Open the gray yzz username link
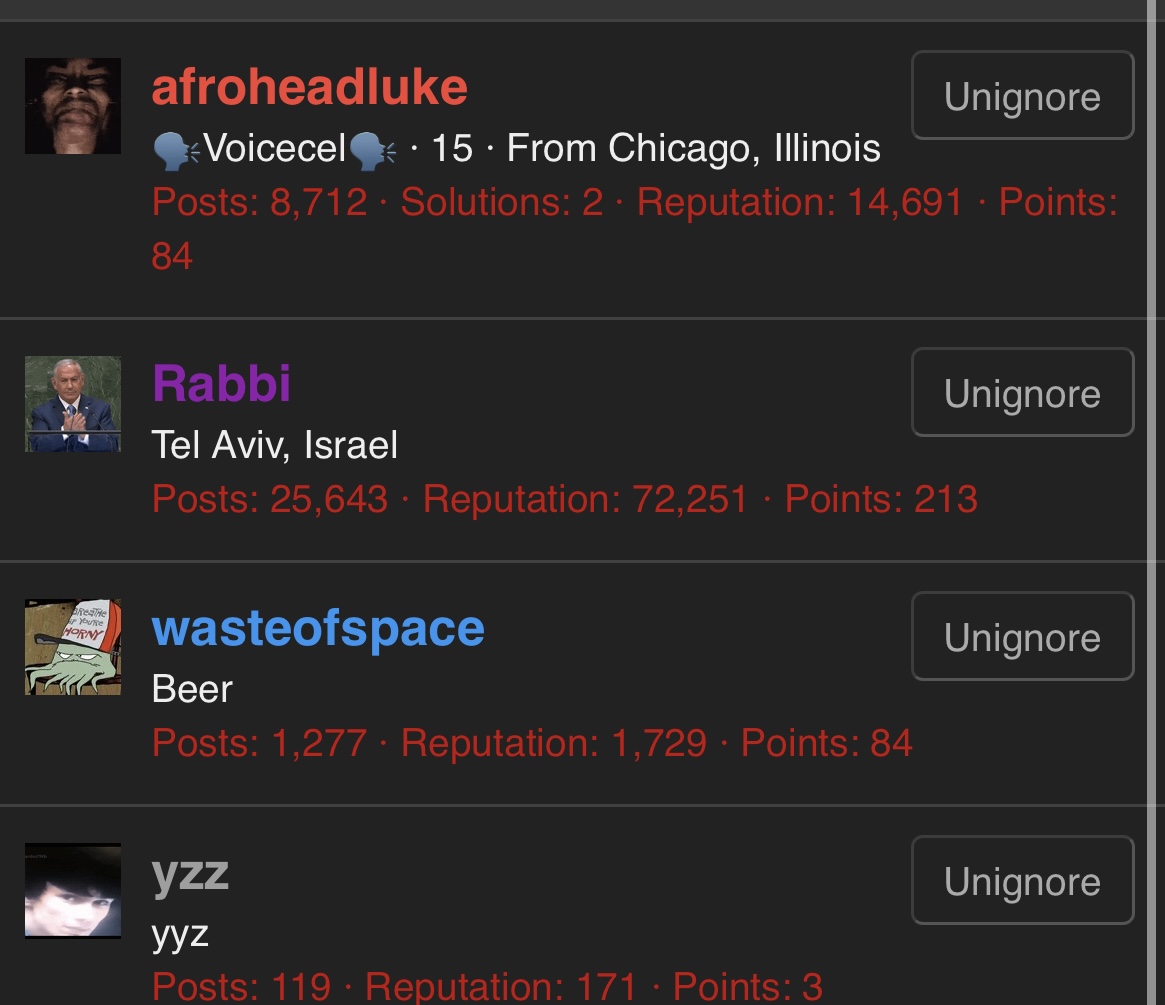Viewport: 1165px width, 1005px height. pos(190,875)
